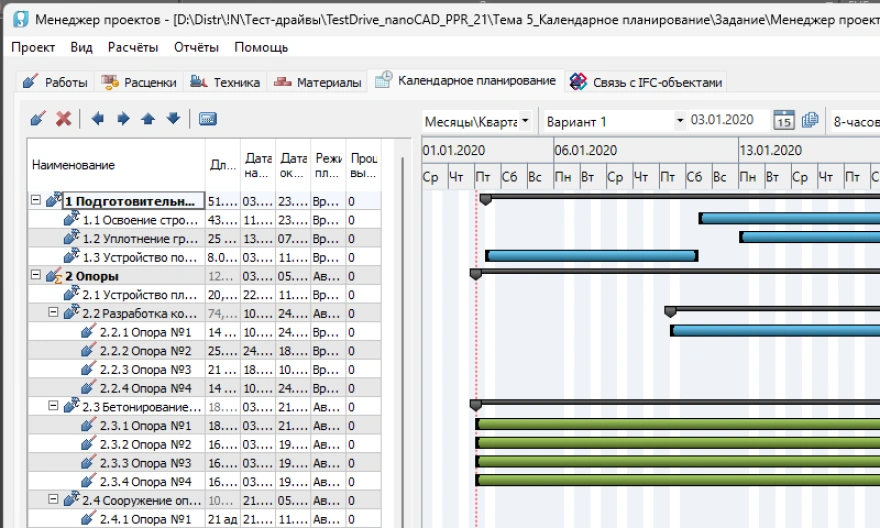880x528 pixels.
Task: Move task up with blue up arrow
Action: coord(148,118)
